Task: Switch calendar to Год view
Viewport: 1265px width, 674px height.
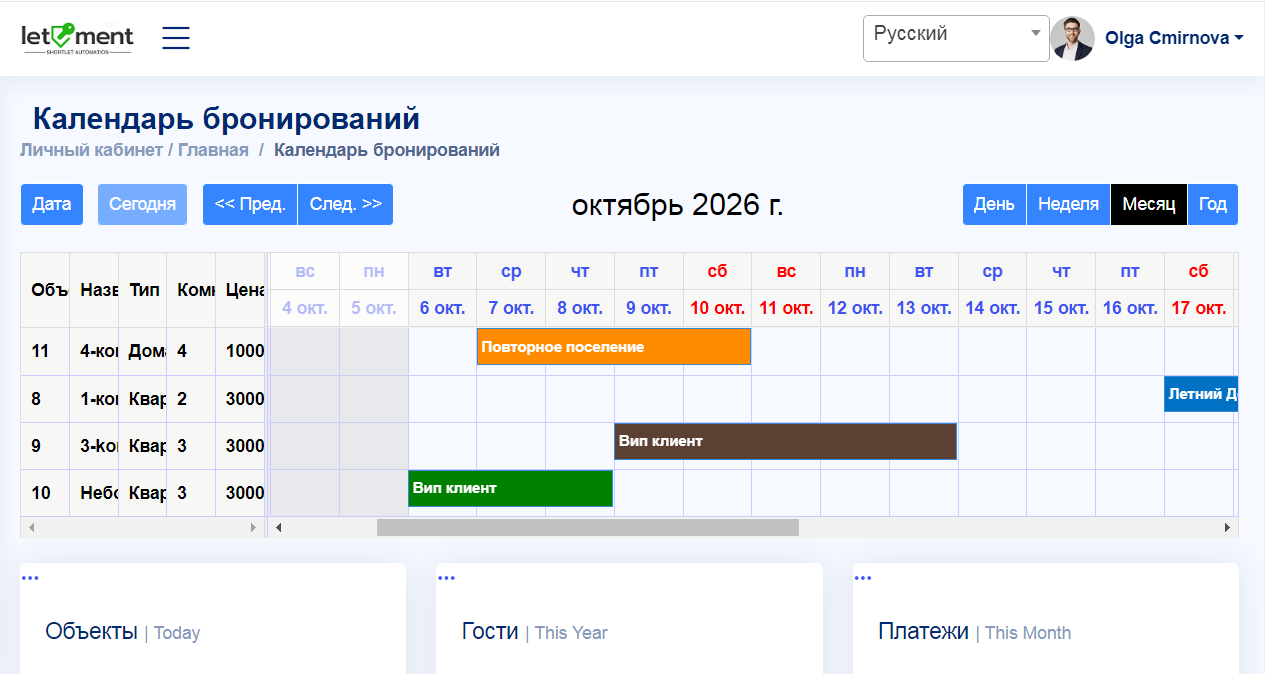Action: pyautogui.click(x=1213, y=204)
